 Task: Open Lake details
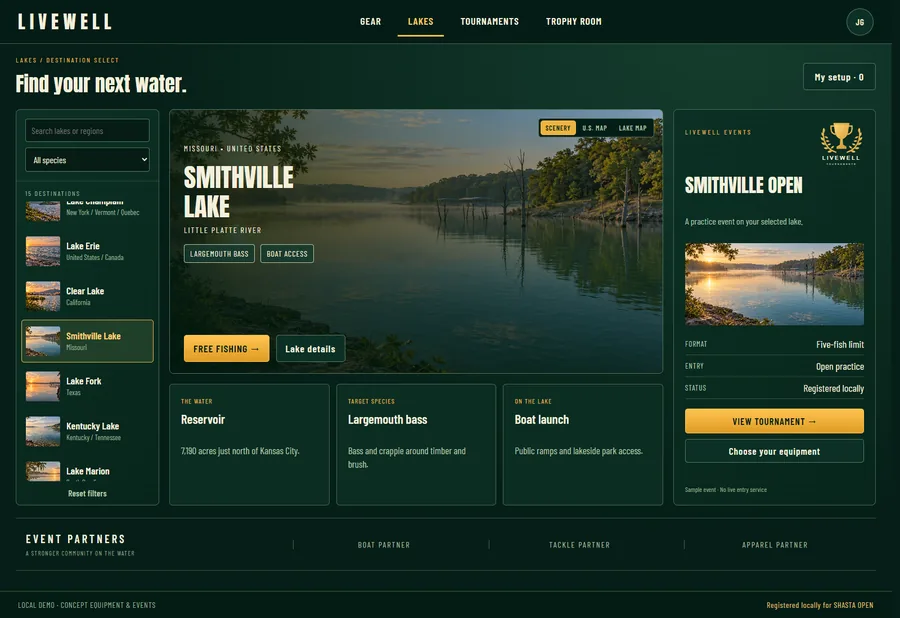click(310, 348)
